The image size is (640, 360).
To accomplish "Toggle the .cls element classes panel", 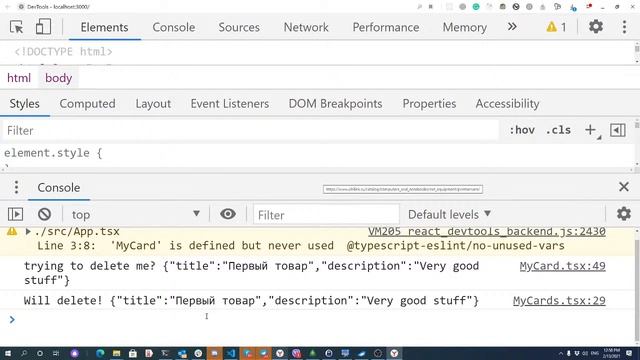I will 558,130.
